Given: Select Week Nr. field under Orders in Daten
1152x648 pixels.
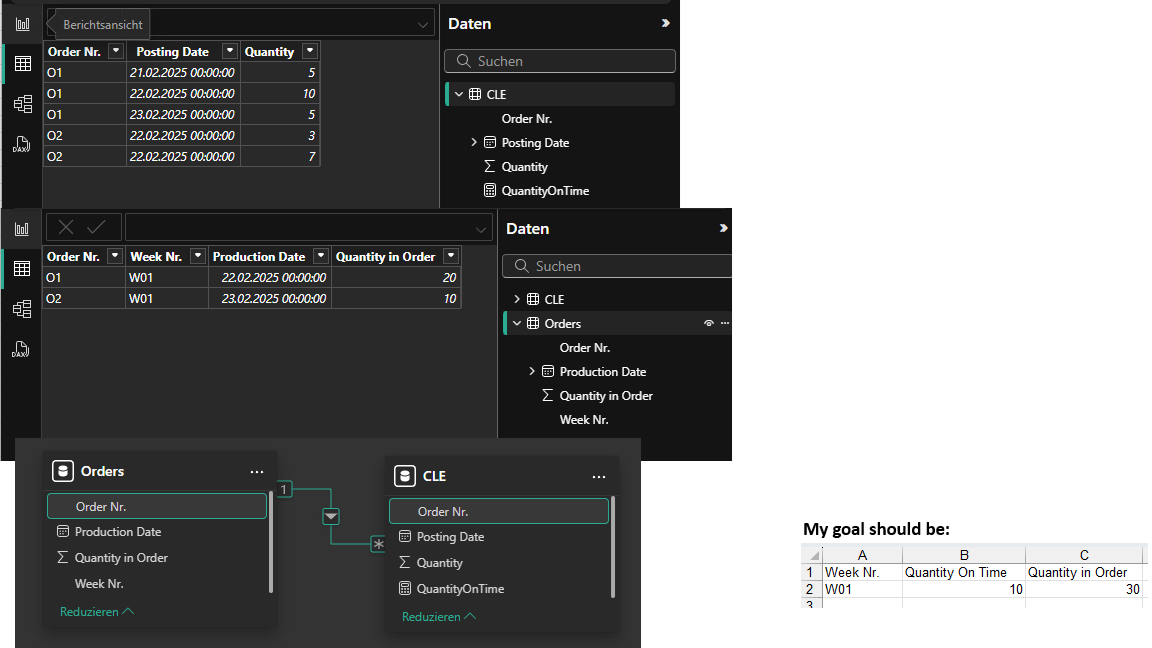Looking at the screenshot, I should point(584,420).
